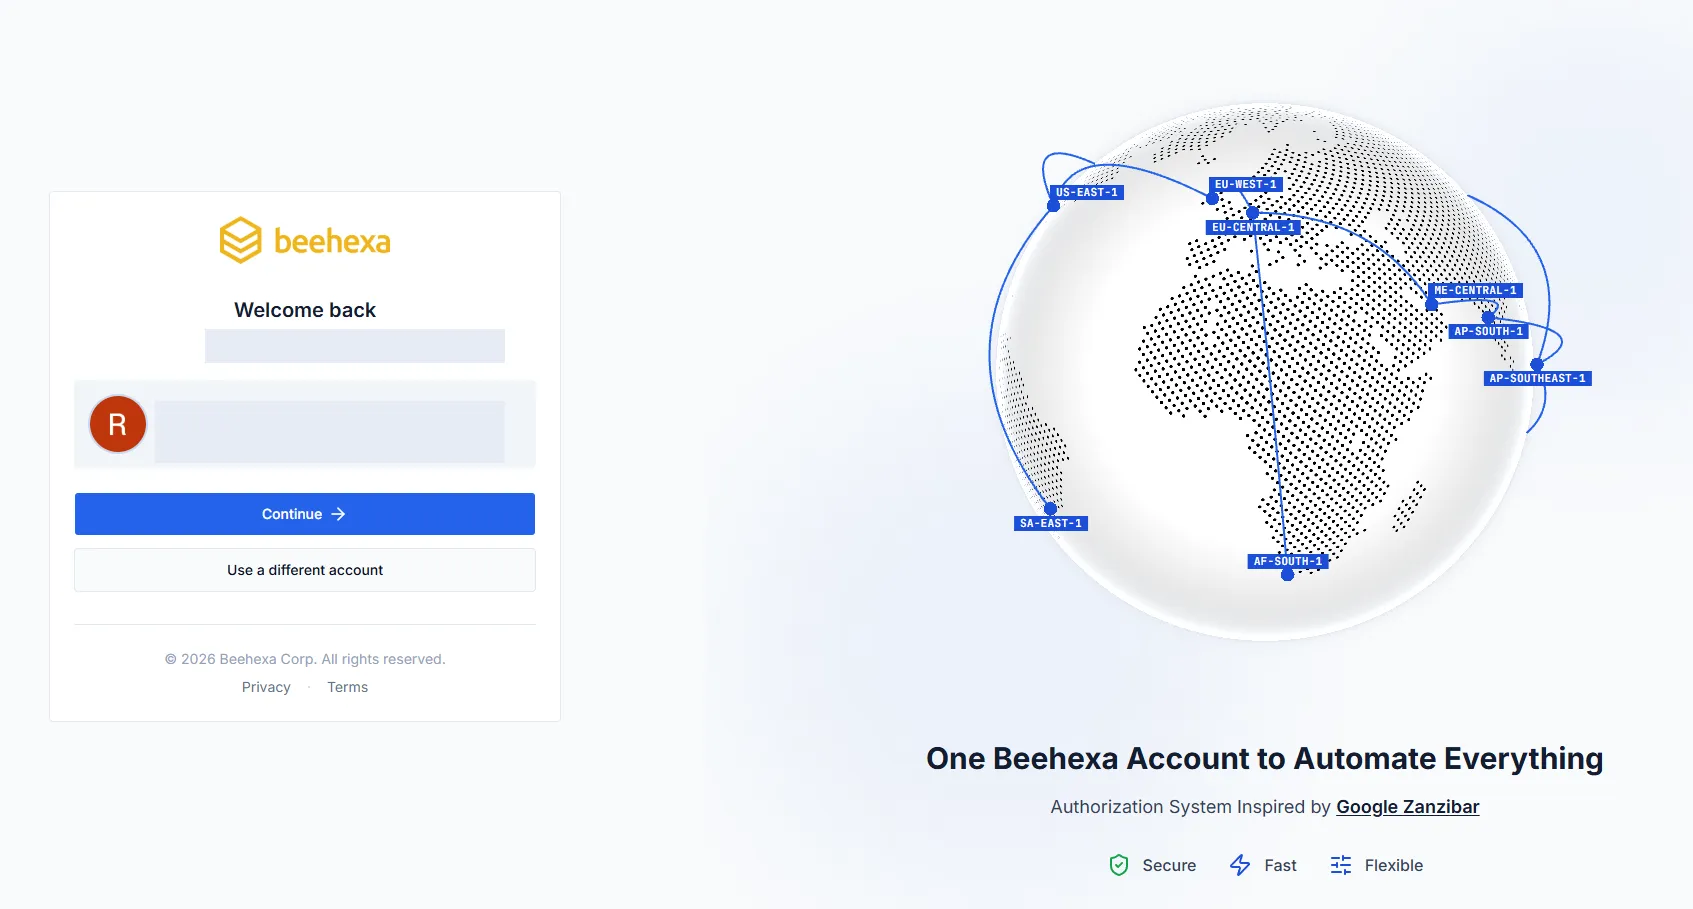Click the arrow icon inside the Continue button
This screenshot has width=1693, height=909.
[x=338, y=514]
